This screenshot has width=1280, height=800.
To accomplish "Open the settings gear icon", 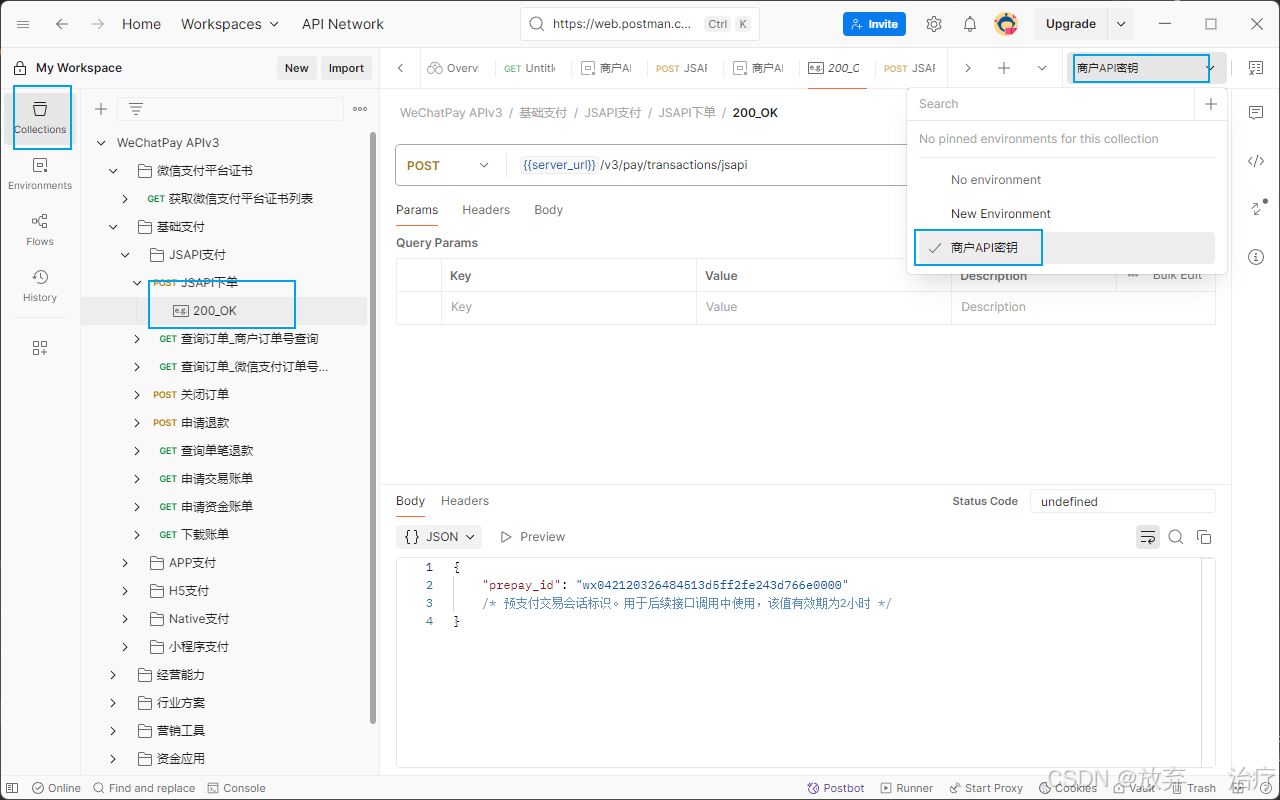I will click(x=934, y=24).
